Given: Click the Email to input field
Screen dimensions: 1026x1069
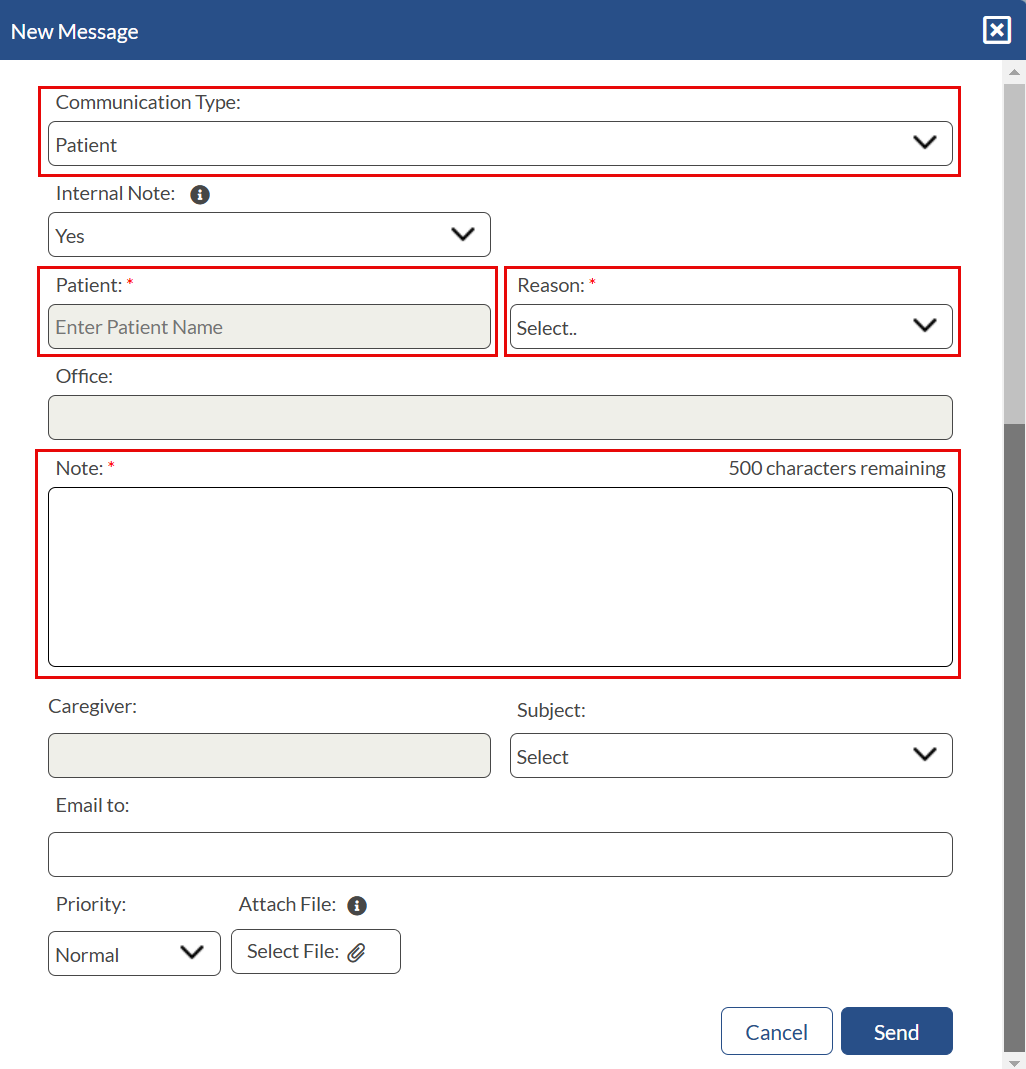Looking at the screenshot, I should pos(500,854).
